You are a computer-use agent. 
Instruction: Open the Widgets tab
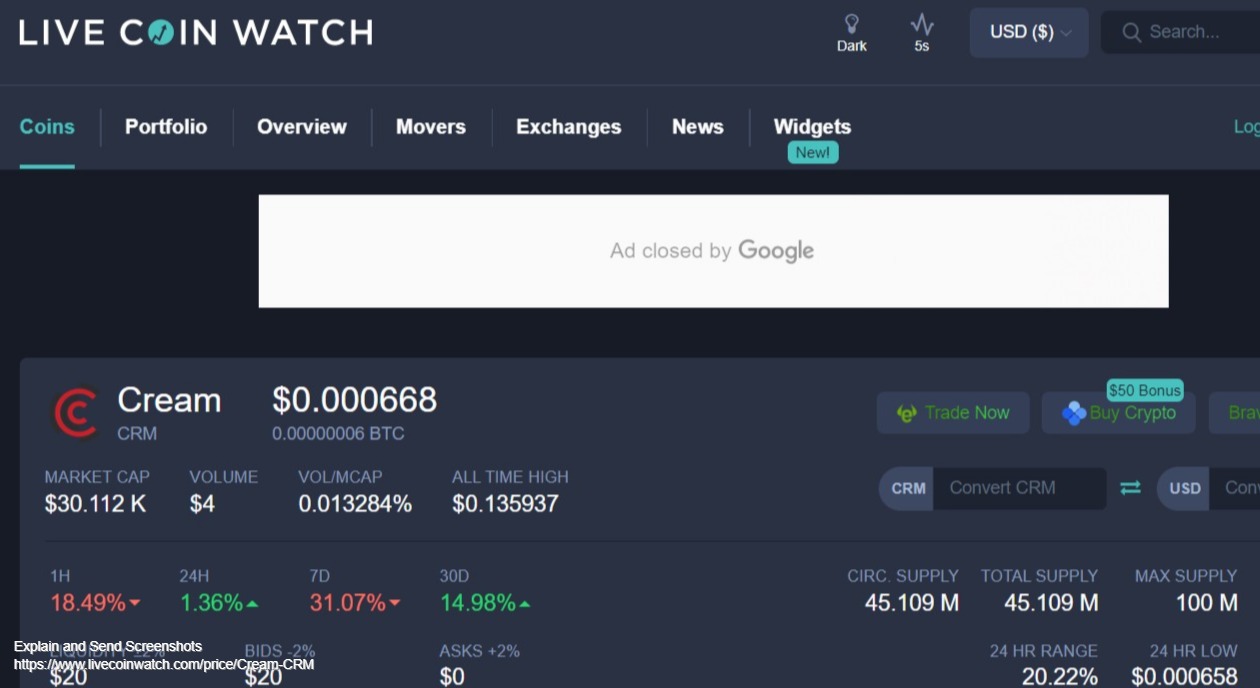point(812,127)
